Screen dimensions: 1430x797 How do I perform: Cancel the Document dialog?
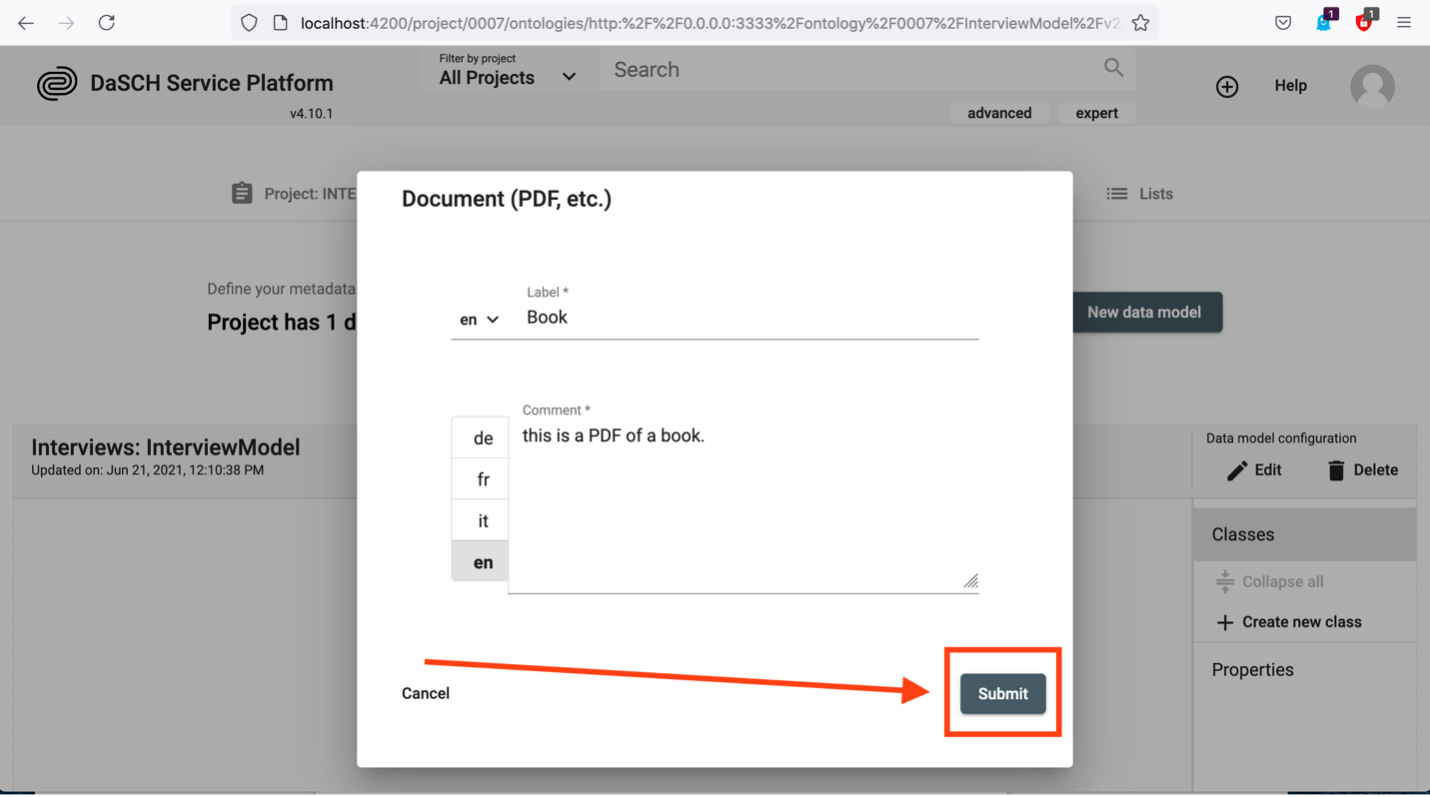tap(425, 694)
